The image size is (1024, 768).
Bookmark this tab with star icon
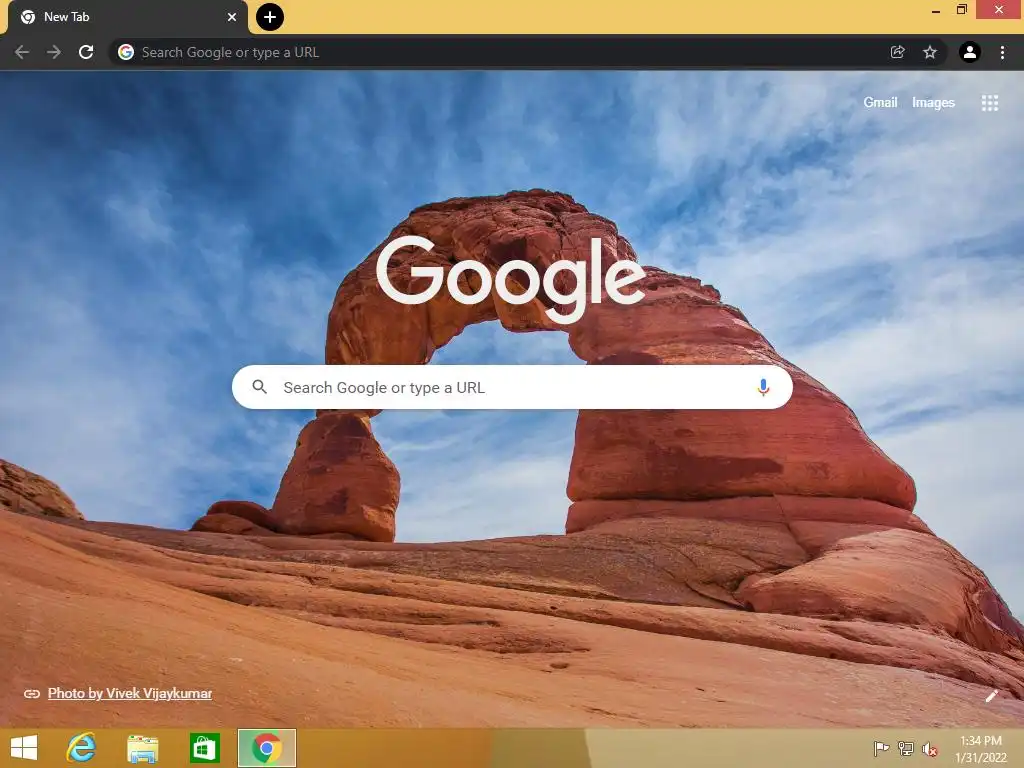[x=930, y=52]
